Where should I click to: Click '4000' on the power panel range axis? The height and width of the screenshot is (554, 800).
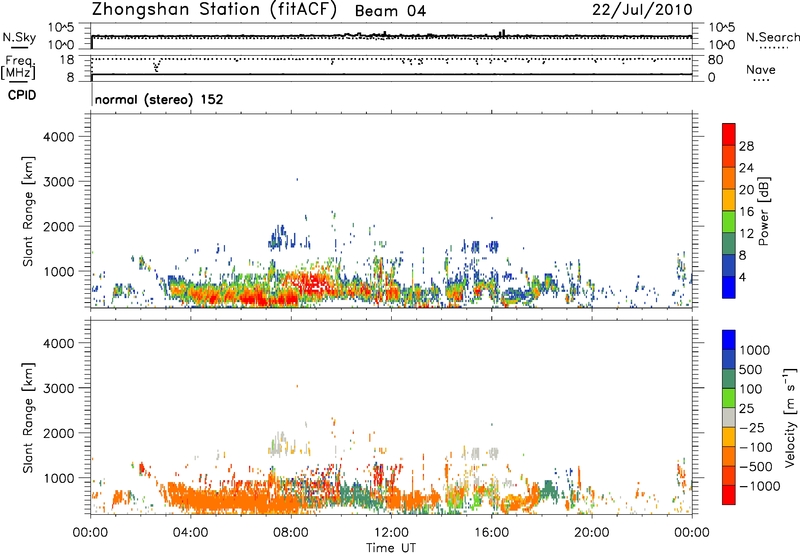(58, 137)
